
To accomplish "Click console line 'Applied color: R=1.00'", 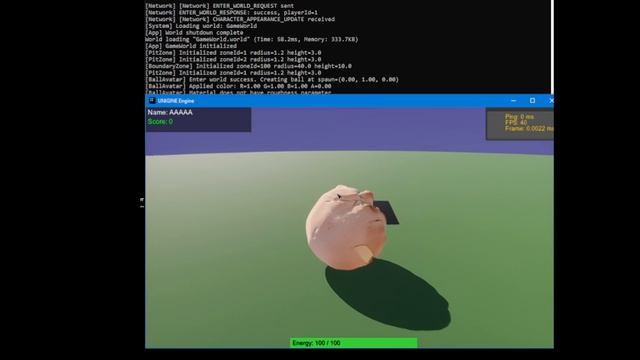I will tap(238, 86).
